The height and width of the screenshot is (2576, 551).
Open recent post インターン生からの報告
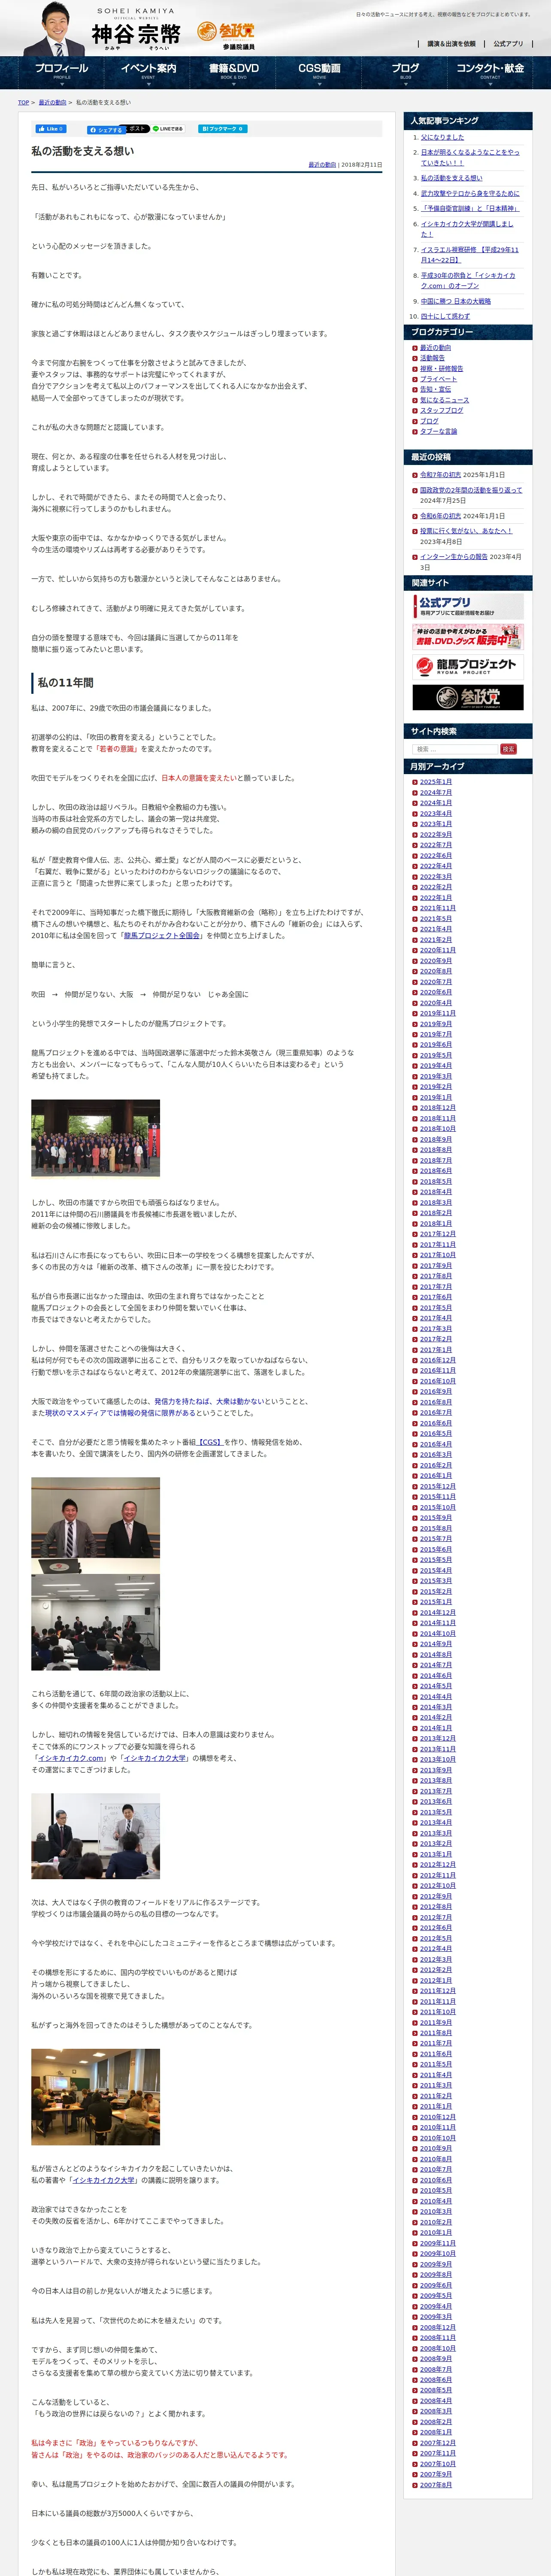pyautogui.click(x=453, y=557)
